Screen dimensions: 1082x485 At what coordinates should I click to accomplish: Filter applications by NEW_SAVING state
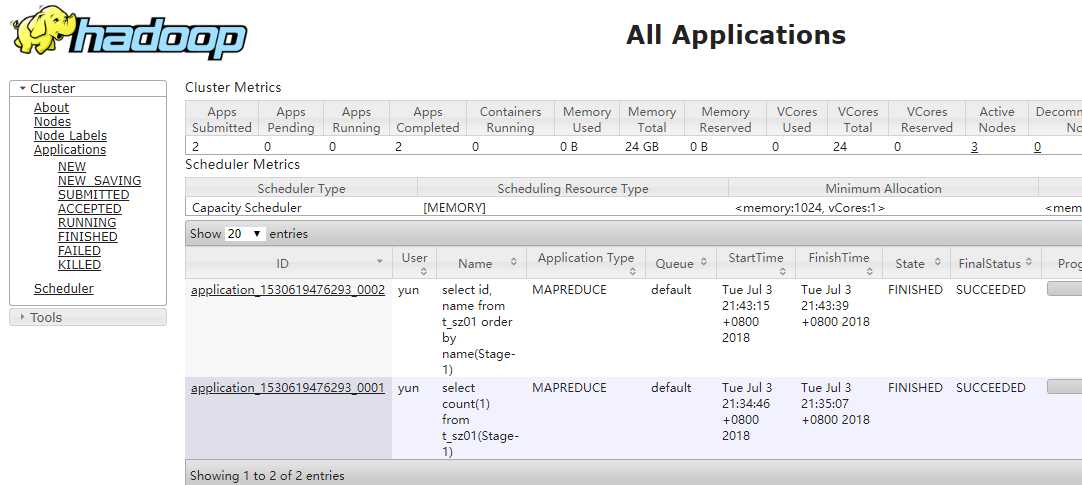coord(99,181)
